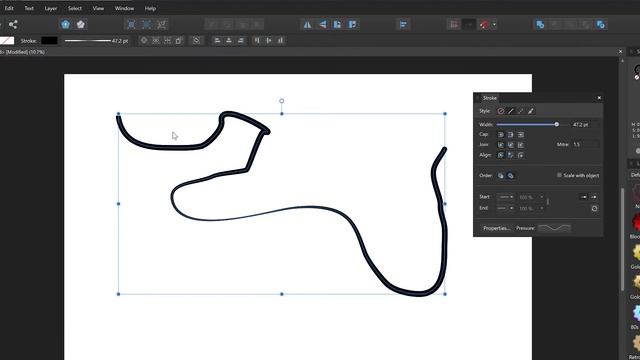640x360 pixels.
Task: Close the Stroke panel
Action: (x=599, y=98)
